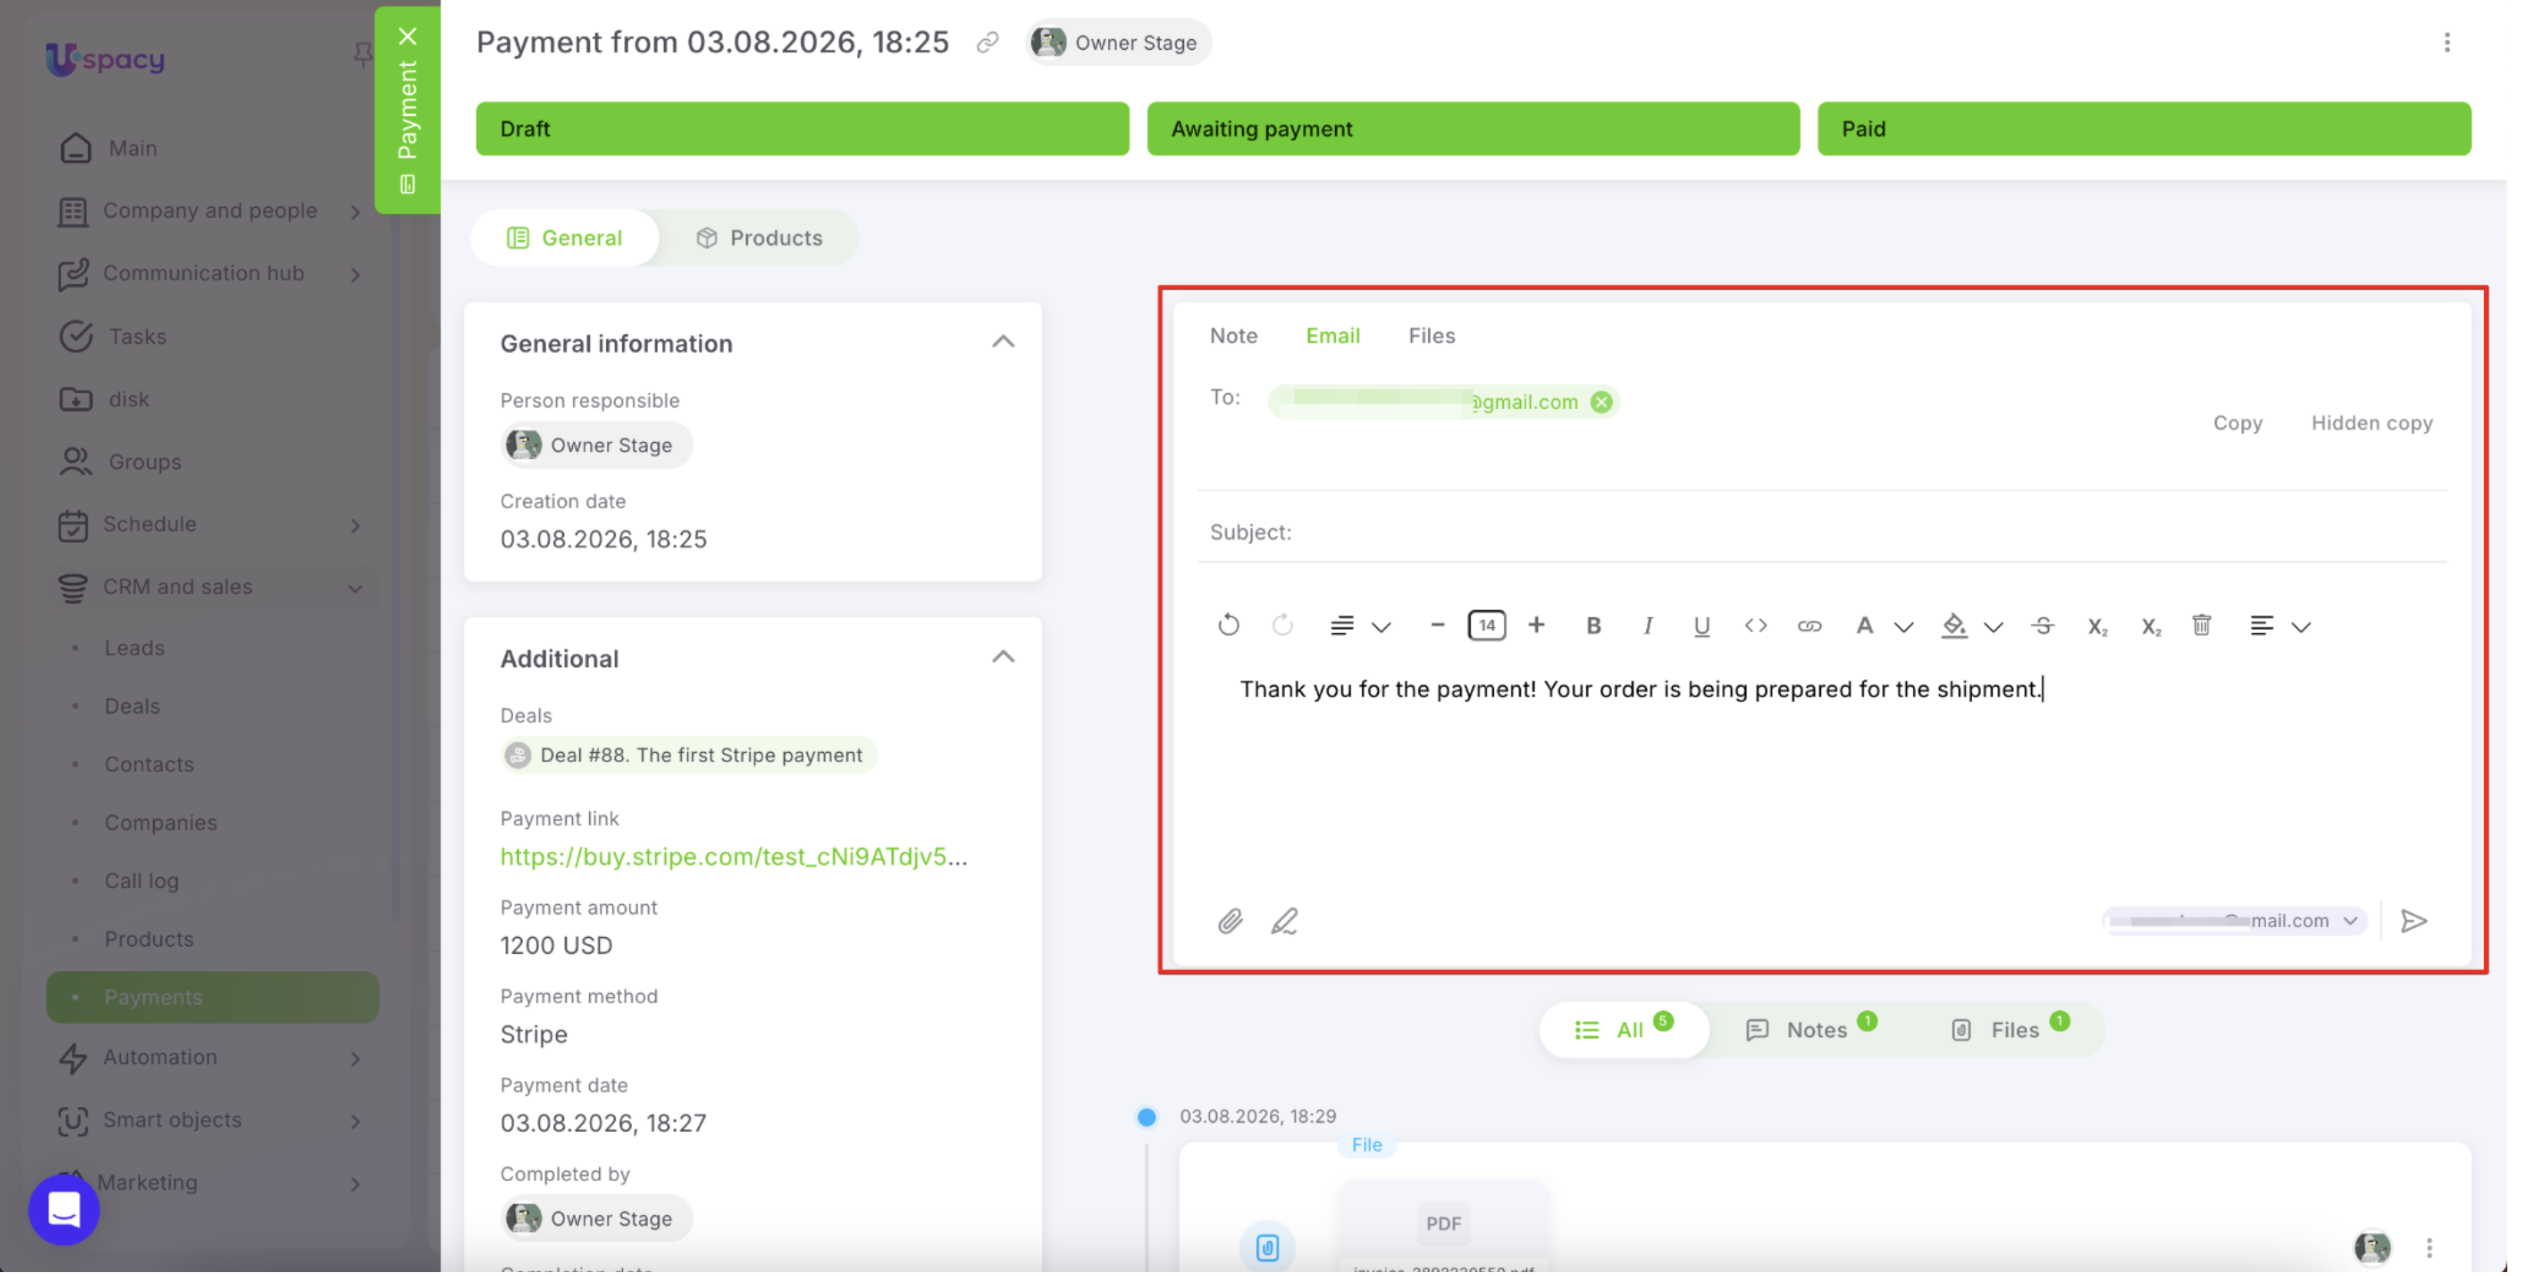The image size is (2530, 1276).
Task: Send the email with the arrow icon
Action: (x=2414, y=921)
